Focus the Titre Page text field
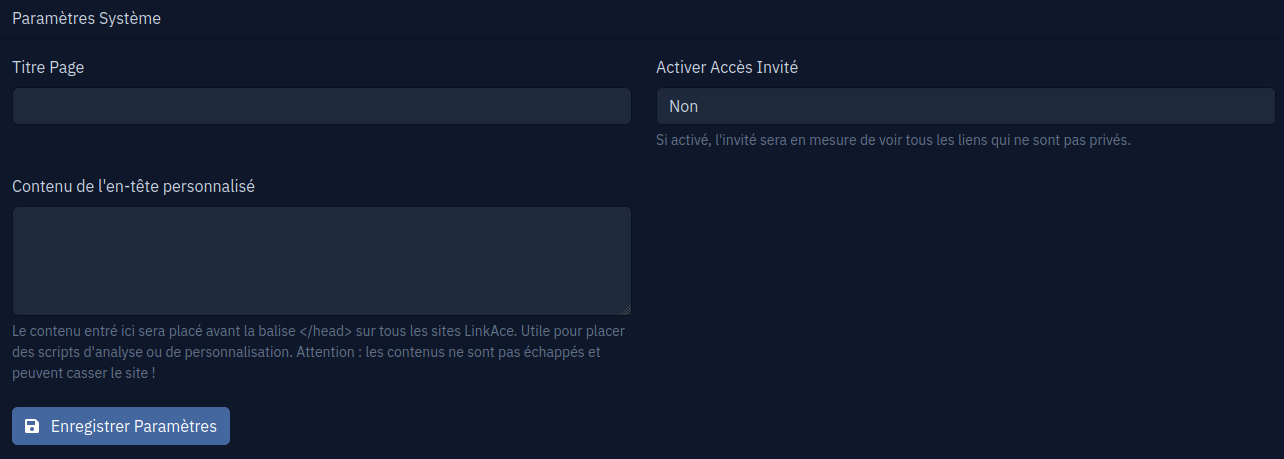Viewport: 1284px width, 459px height. pyautogui.click(x=322, y=106)
